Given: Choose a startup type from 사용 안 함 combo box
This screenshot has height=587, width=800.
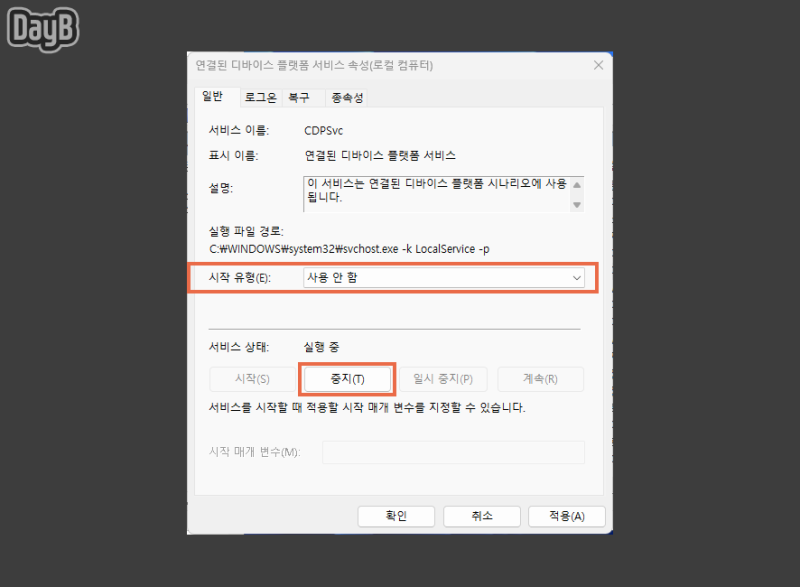Looking at the screenshot, I should [445, 278].
